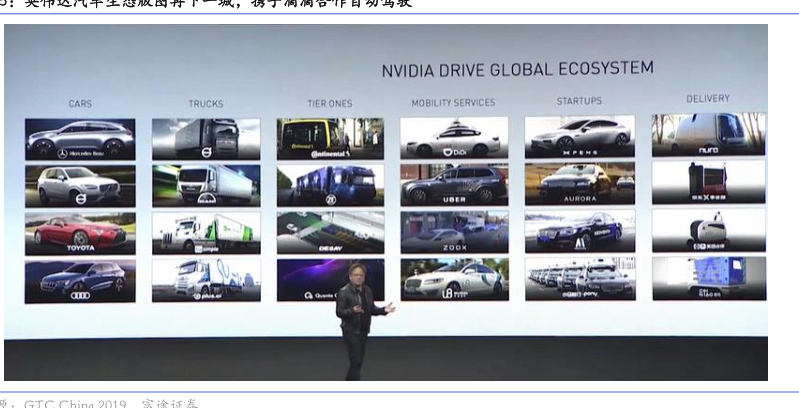
Task: Click the red delivery robot thumbnail below nuro
Action: [708, 182]
